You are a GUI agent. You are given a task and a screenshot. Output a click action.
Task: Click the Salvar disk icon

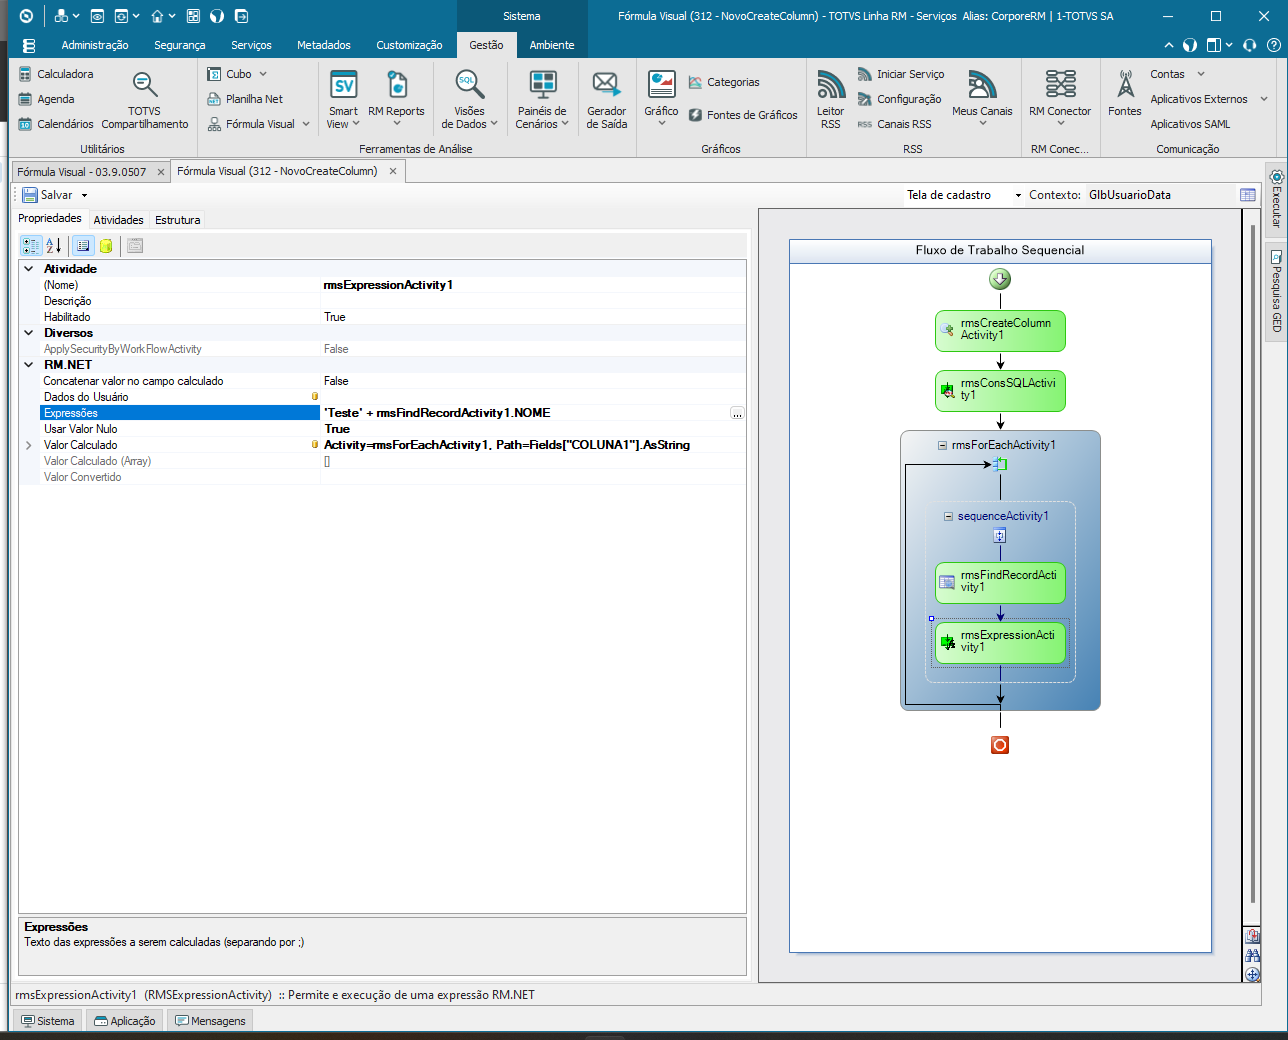[x=30, y=195]
